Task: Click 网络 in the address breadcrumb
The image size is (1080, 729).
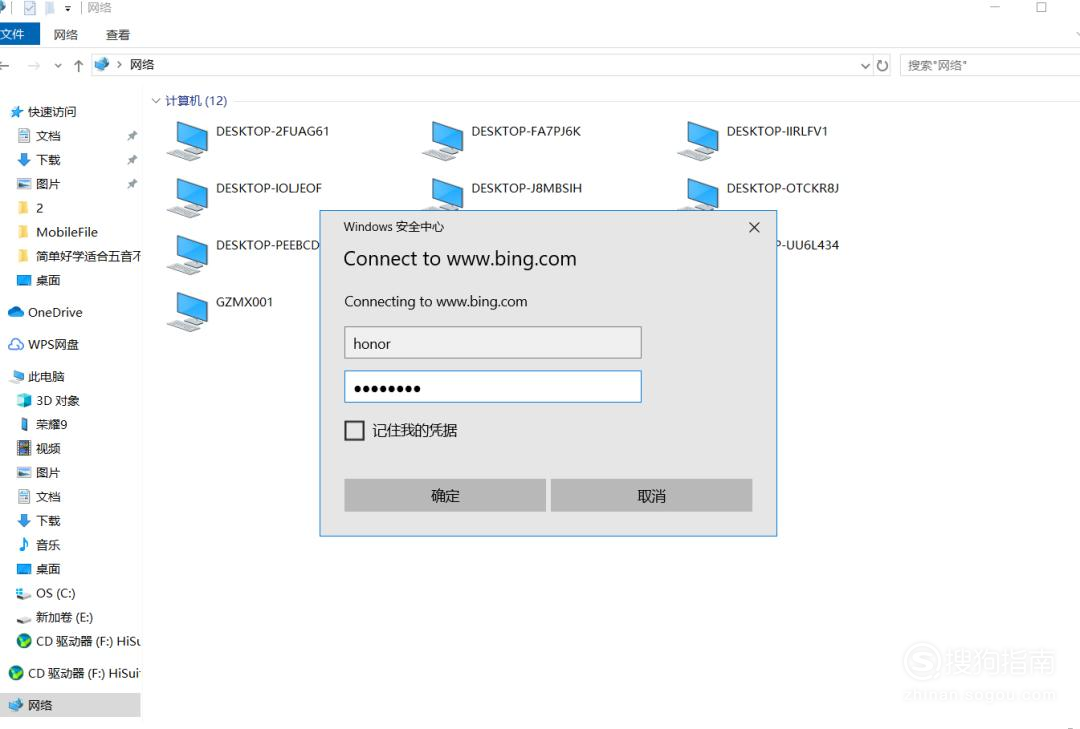Action: (142, 65)
